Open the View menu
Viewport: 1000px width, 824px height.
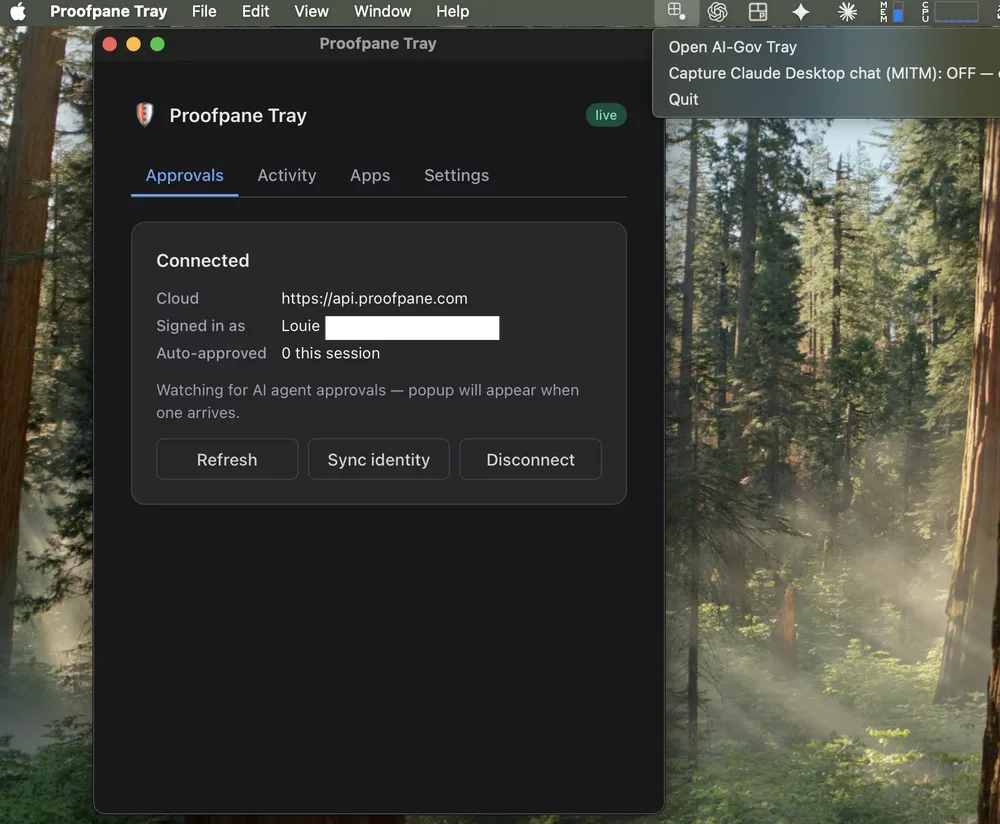(311, 11)
